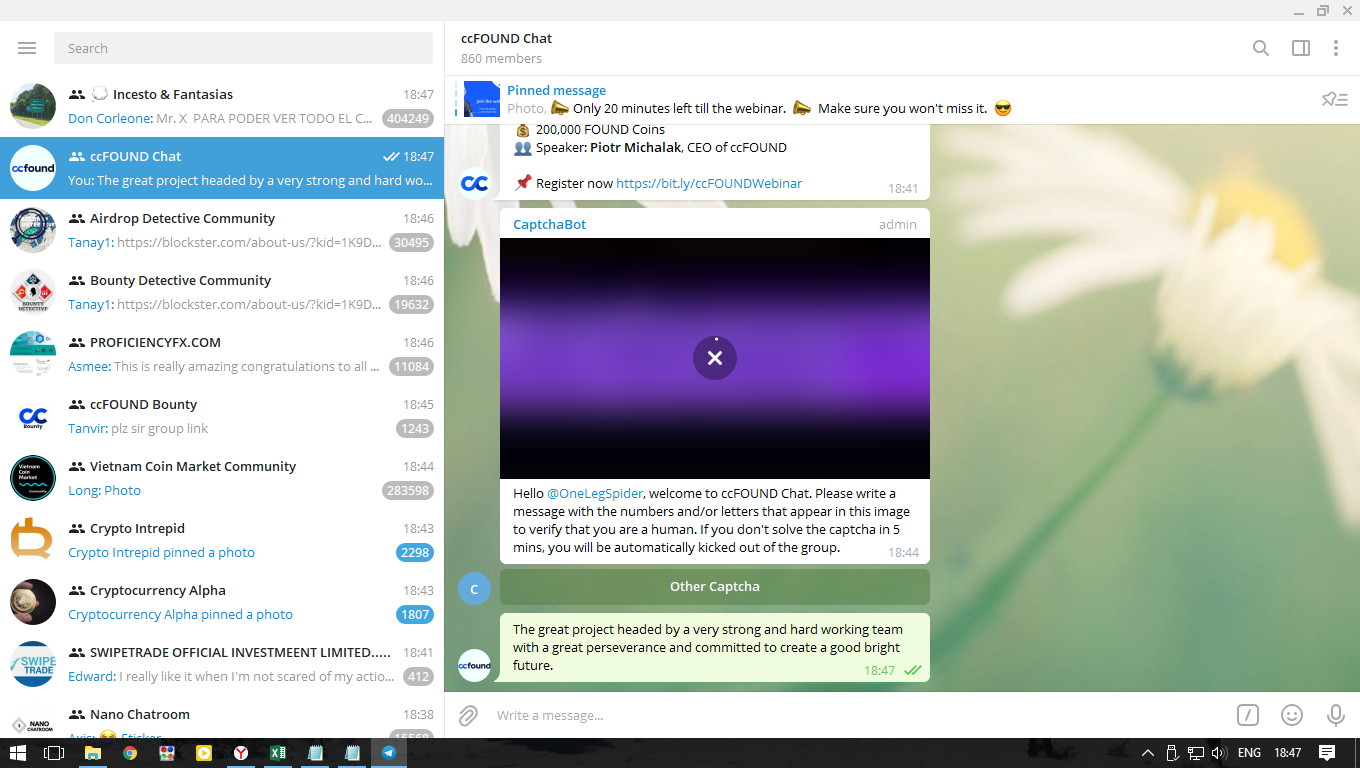Click the admin label on CaptchaBot's message
1360x768 pixels.
898,225
